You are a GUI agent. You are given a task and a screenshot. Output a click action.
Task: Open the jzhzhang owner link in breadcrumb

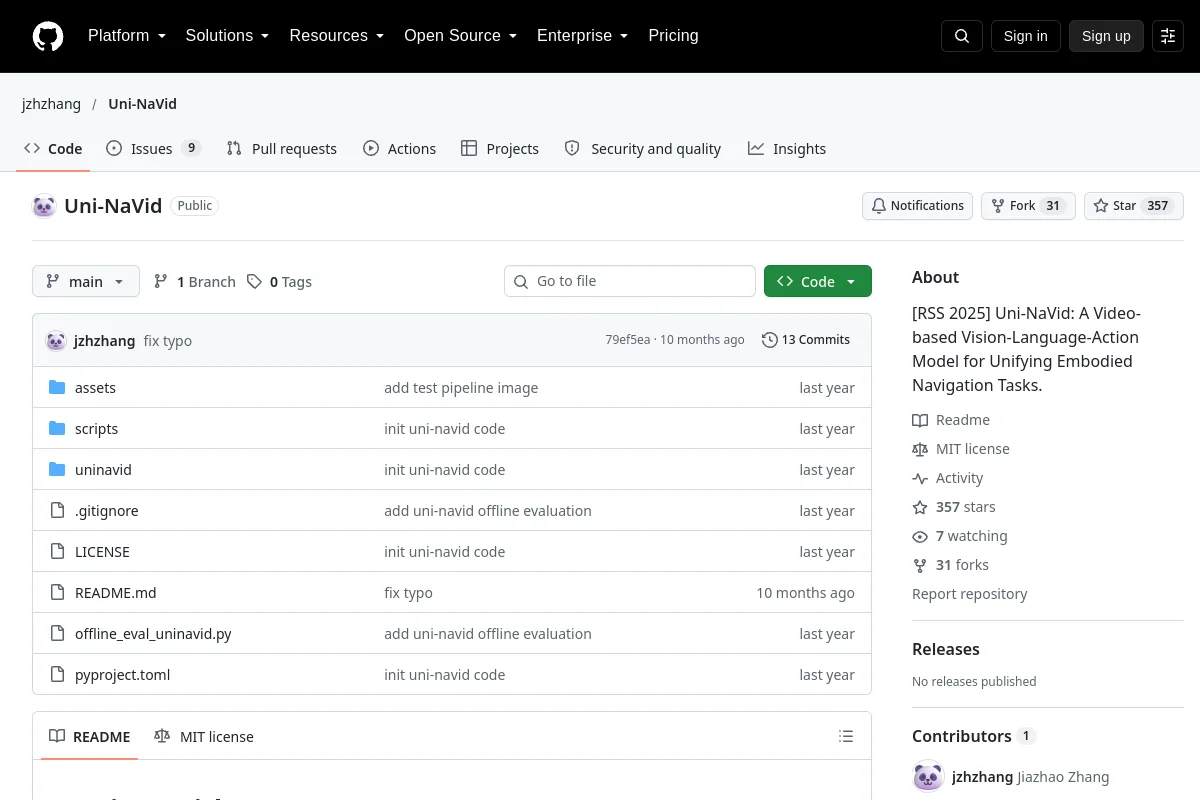[52, 104]
